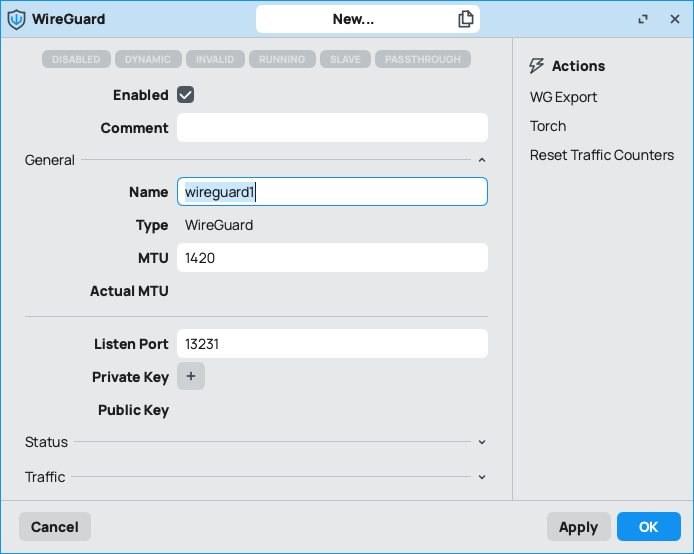Click into the Listen Port field

tap(332, 344)
